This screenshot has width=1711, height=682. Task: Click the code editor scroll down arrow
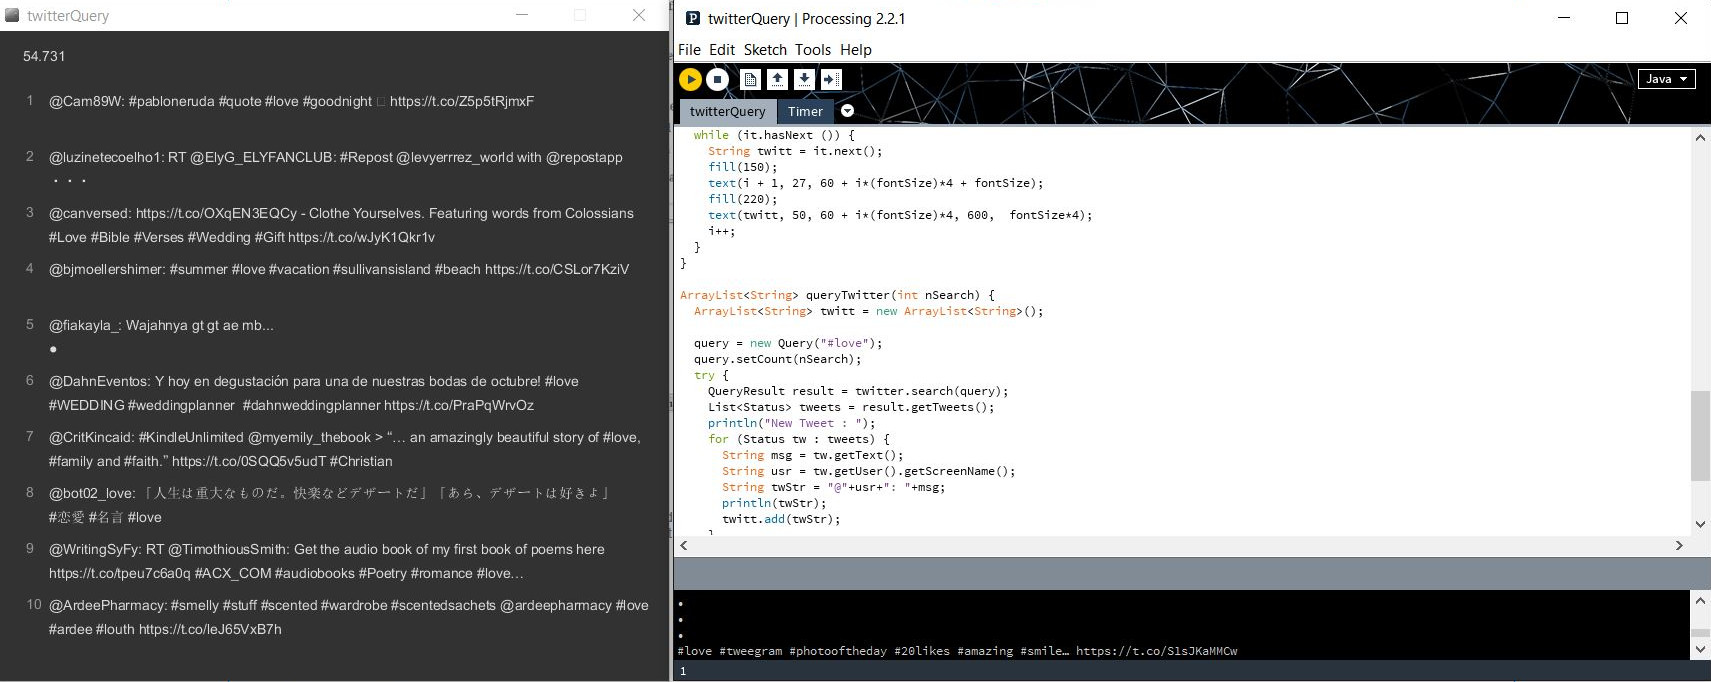coord(1700,524)
